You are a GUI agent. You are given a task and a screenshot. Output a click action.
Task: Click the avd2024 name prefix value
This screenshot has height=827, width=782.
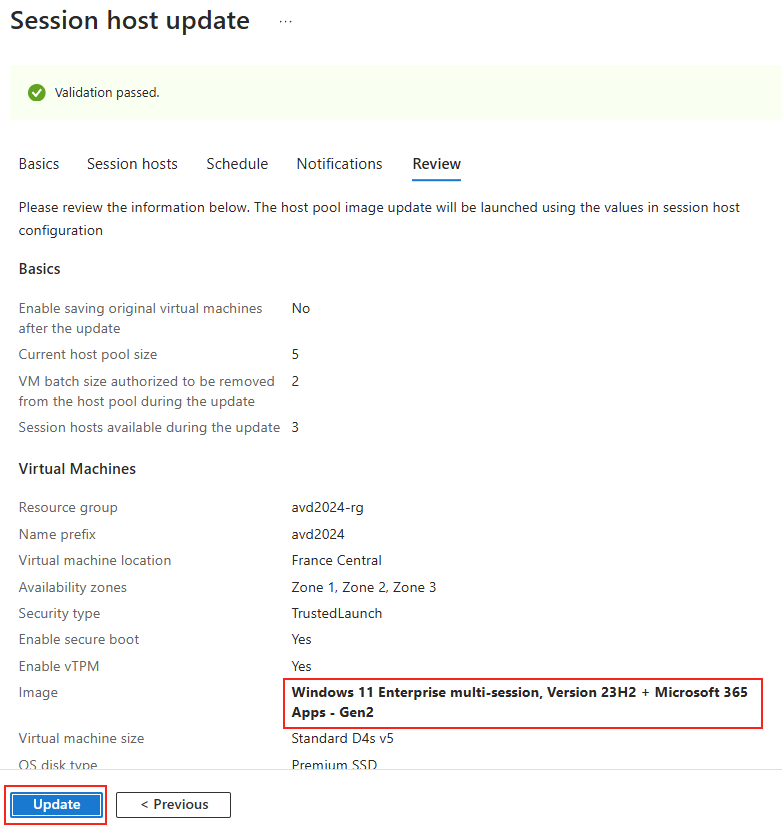(318, 534)
